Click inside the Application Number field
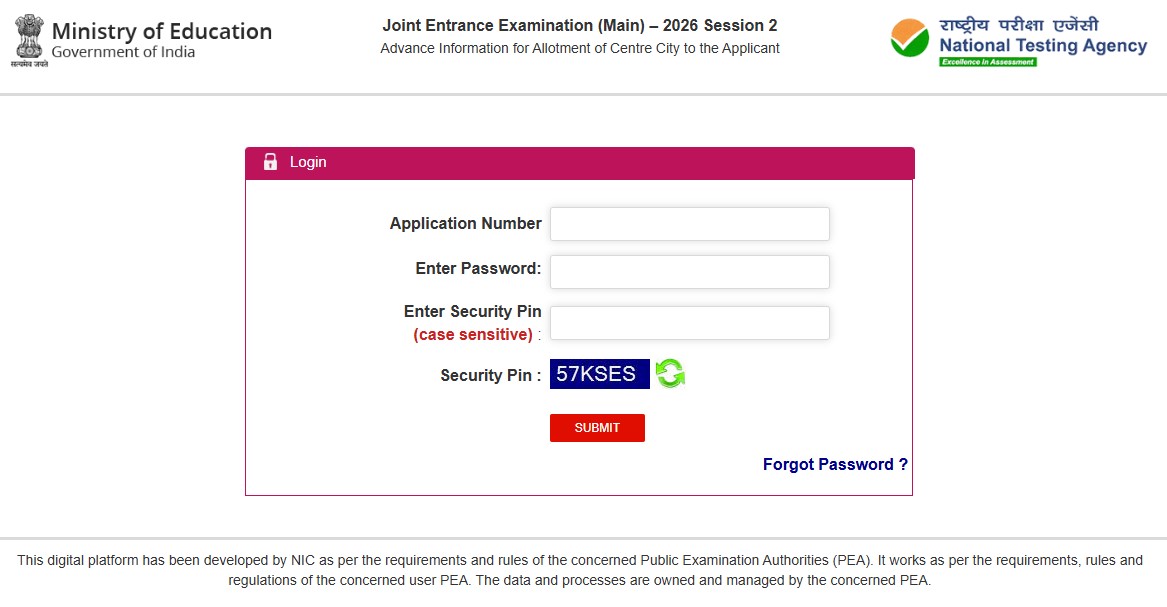 click(690, 223)
